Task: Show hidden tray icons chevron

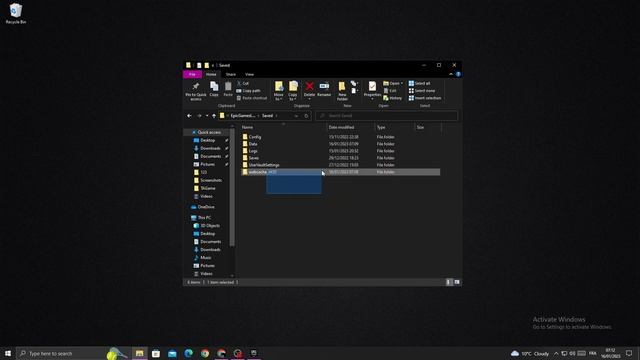Action: pyautogui.click(x=556, y=353)
